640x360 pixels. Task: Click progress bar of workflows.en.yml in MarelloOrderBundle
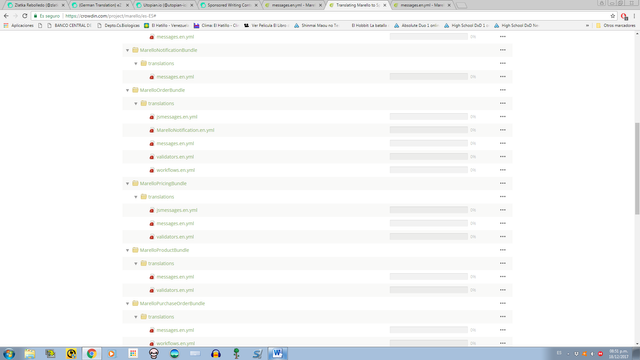[429, 170]
